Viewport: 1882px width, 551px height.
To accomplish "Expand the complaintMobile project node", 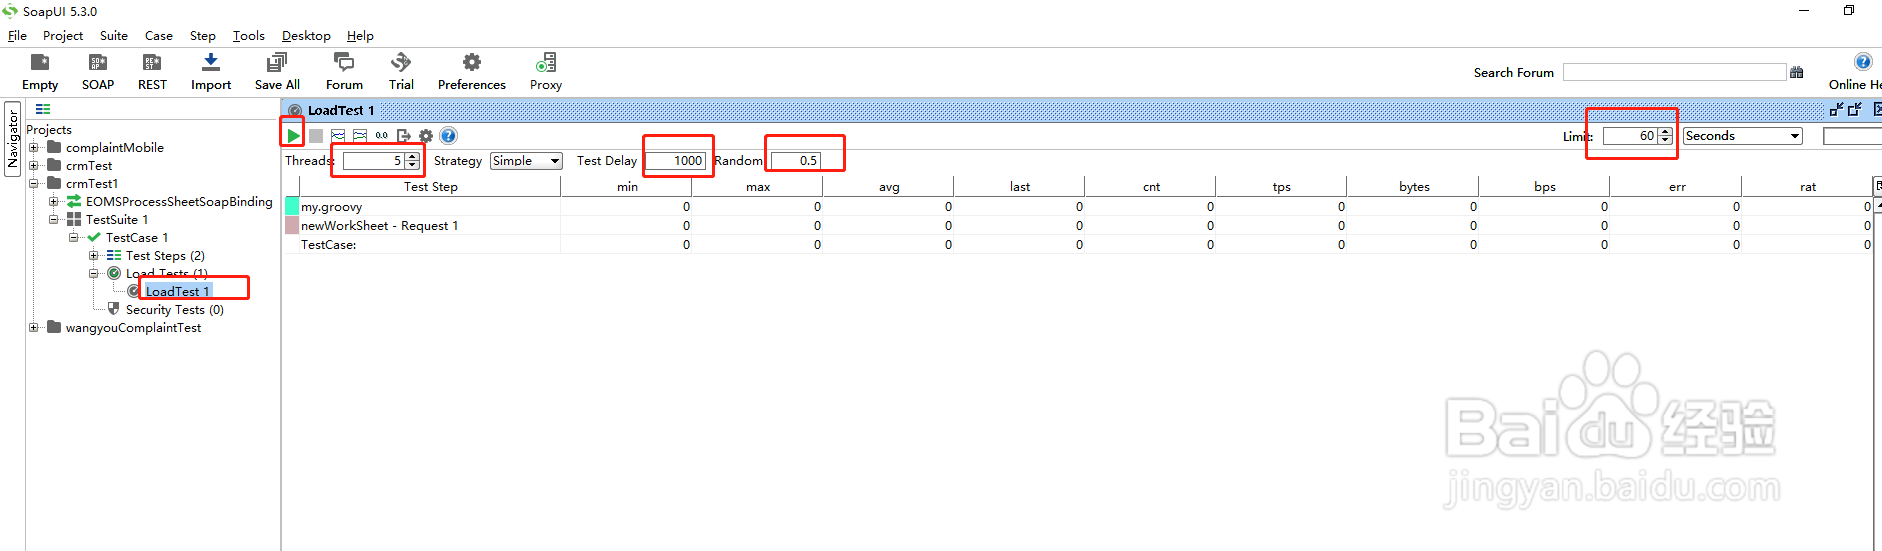I will [x=33, y=147].
